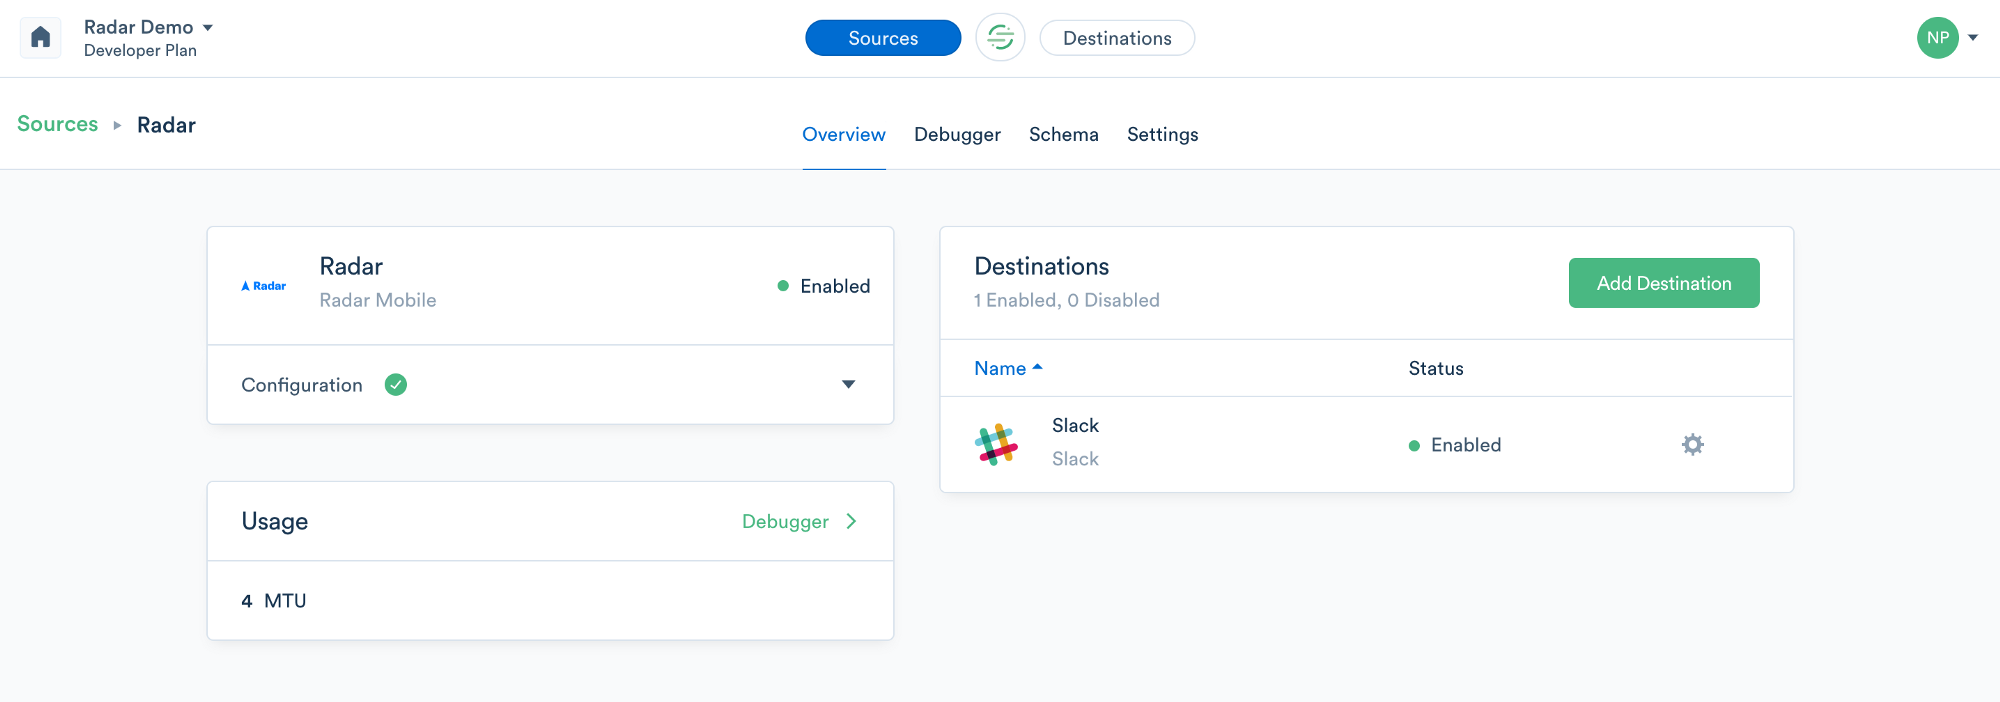
Task: Click the Add Destination button
Action: coord(1664,283)
